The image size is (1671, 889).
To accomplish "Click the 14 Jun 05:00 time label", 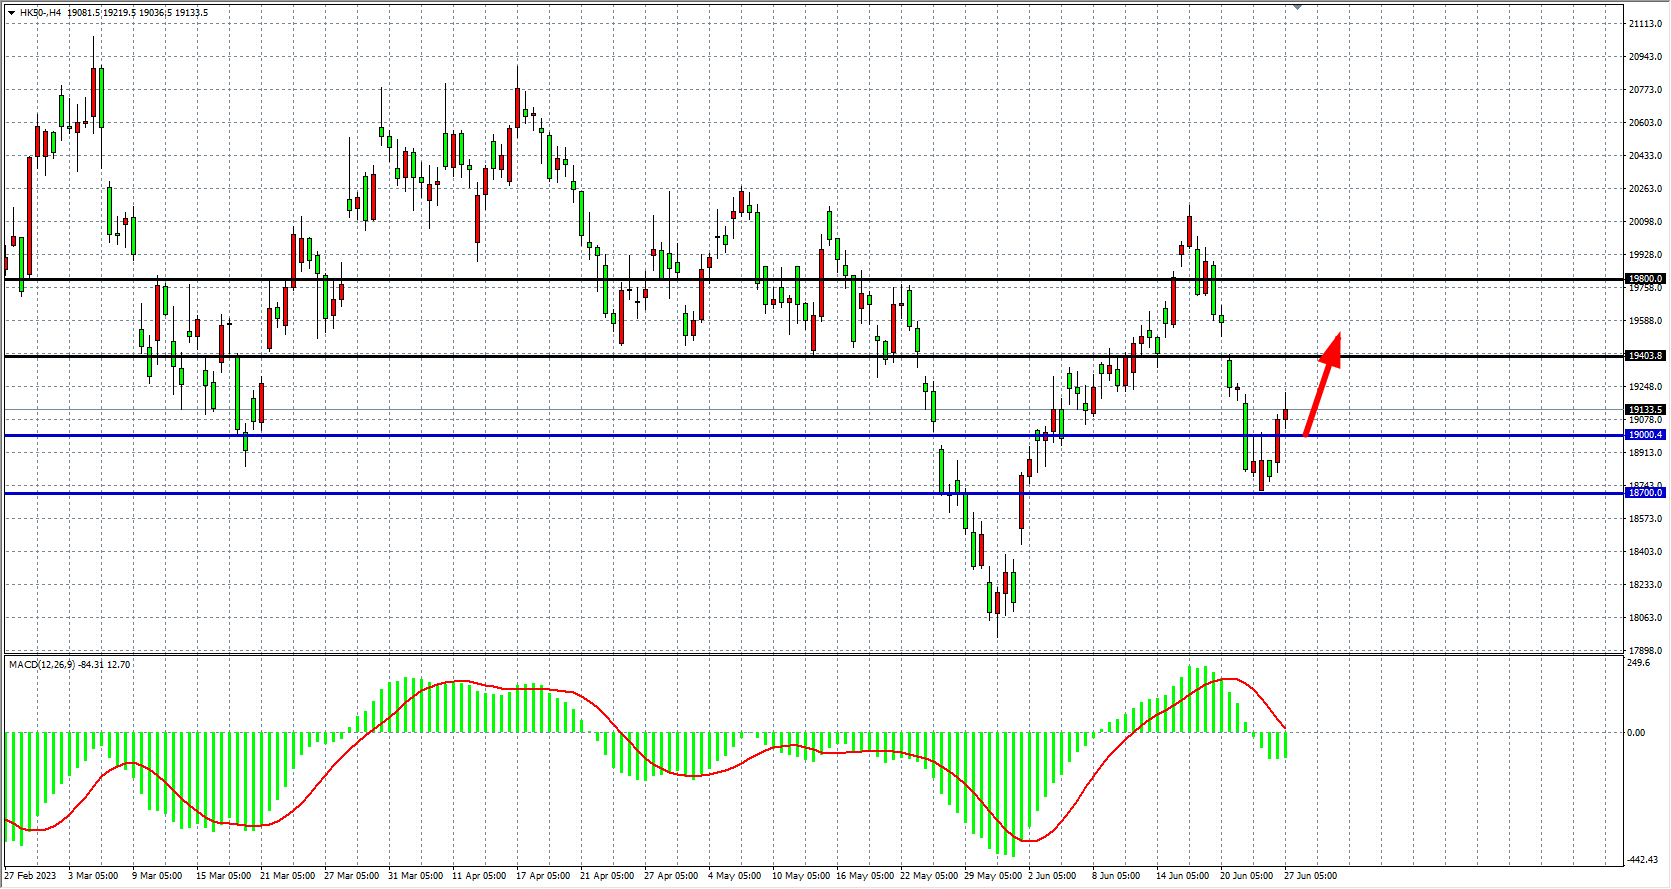I will 1182,876.
